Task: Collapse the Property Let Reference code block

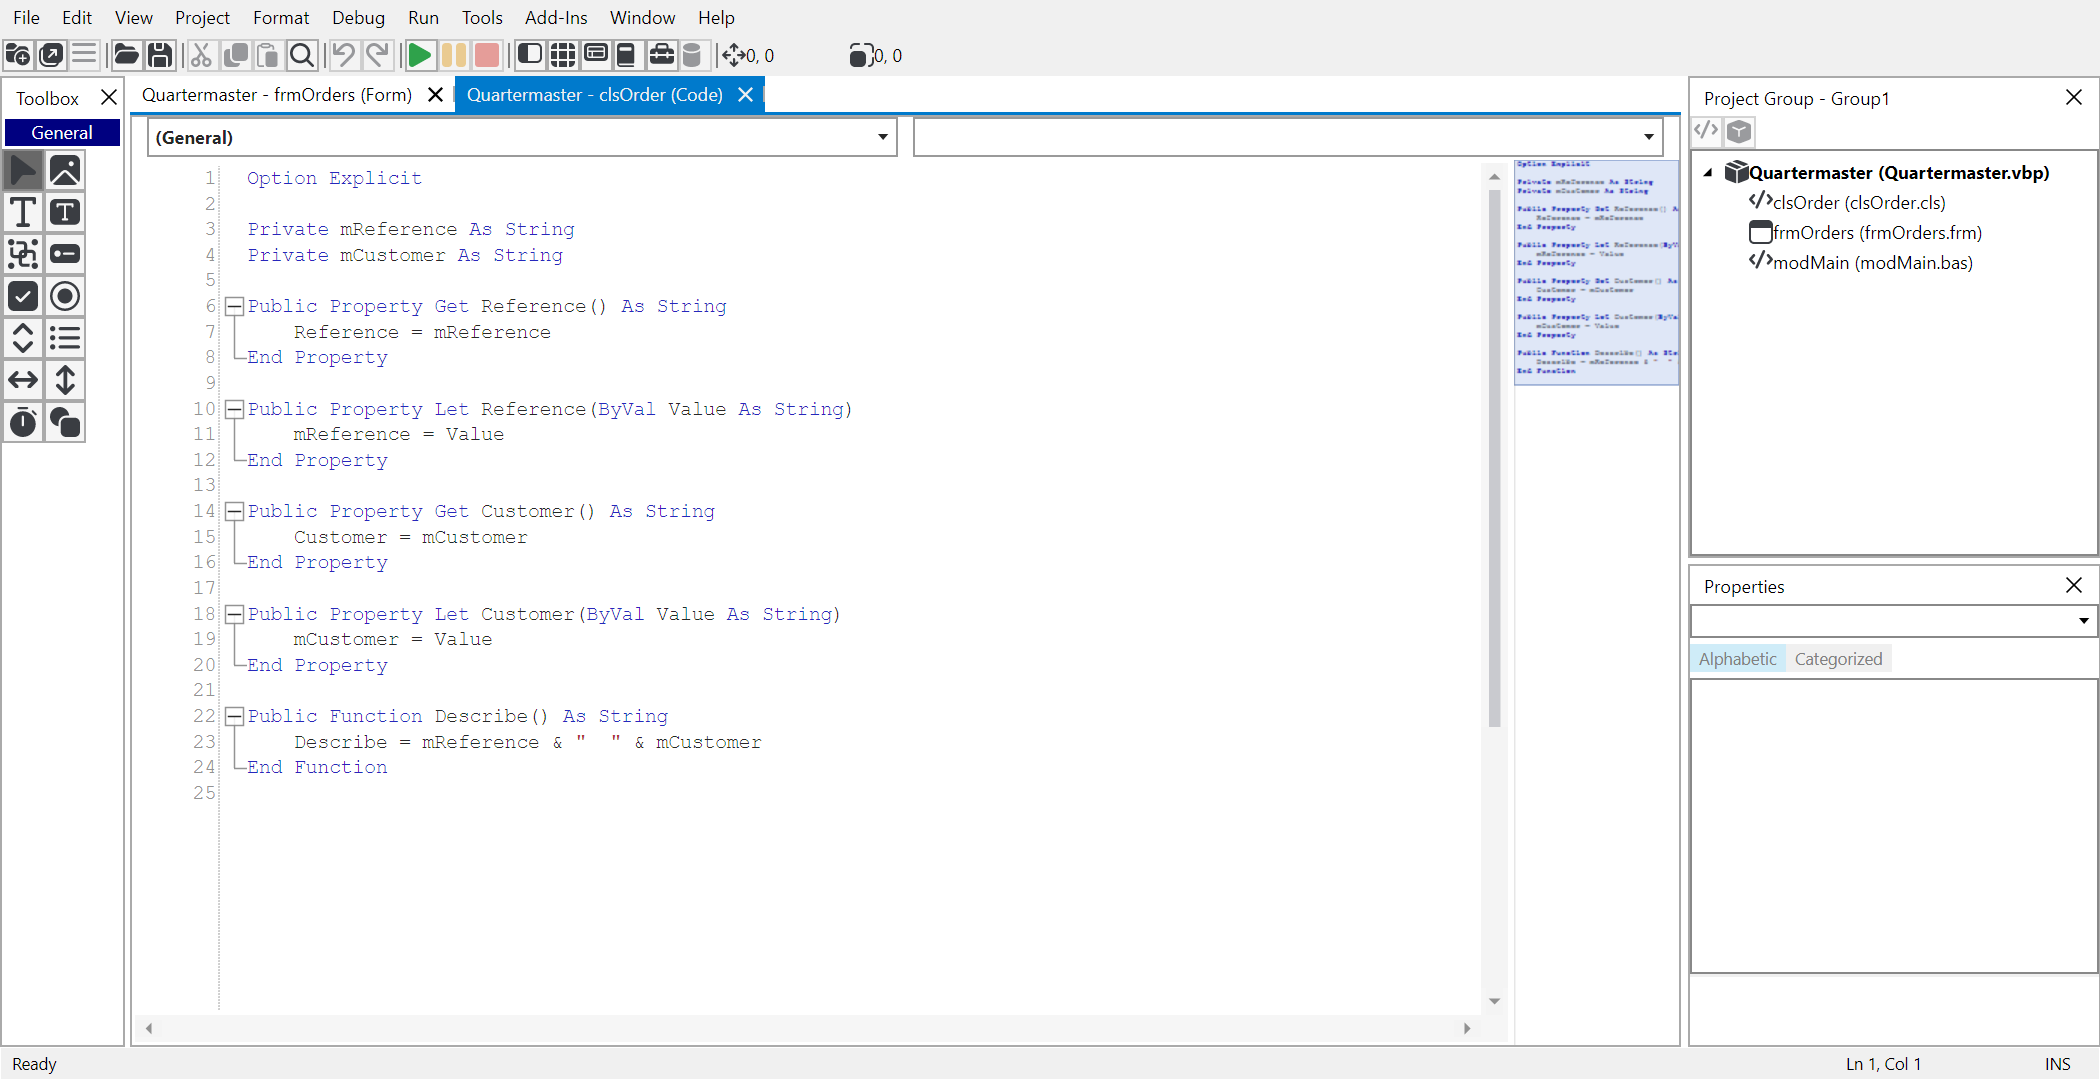Action: tap(235, 409)
